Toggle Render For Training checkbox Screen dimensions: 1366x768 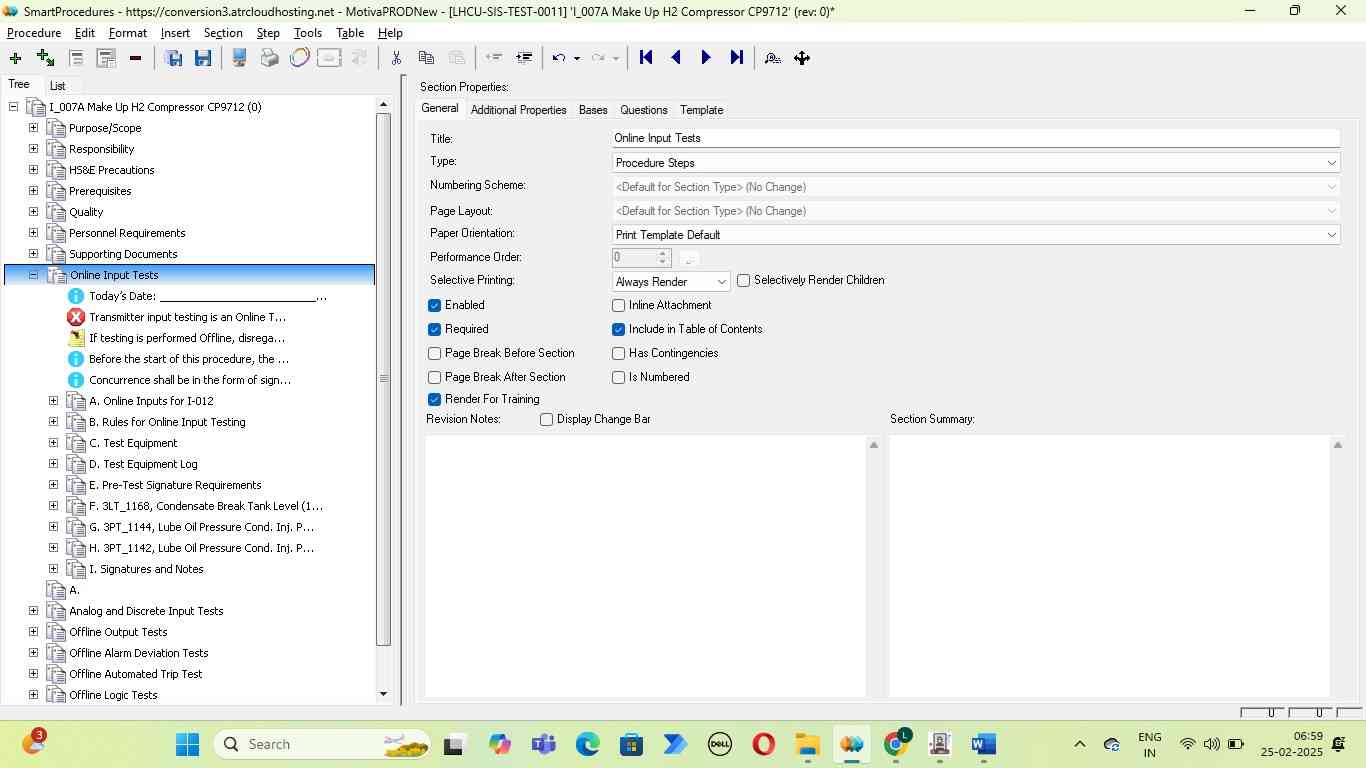click(434, 399)
